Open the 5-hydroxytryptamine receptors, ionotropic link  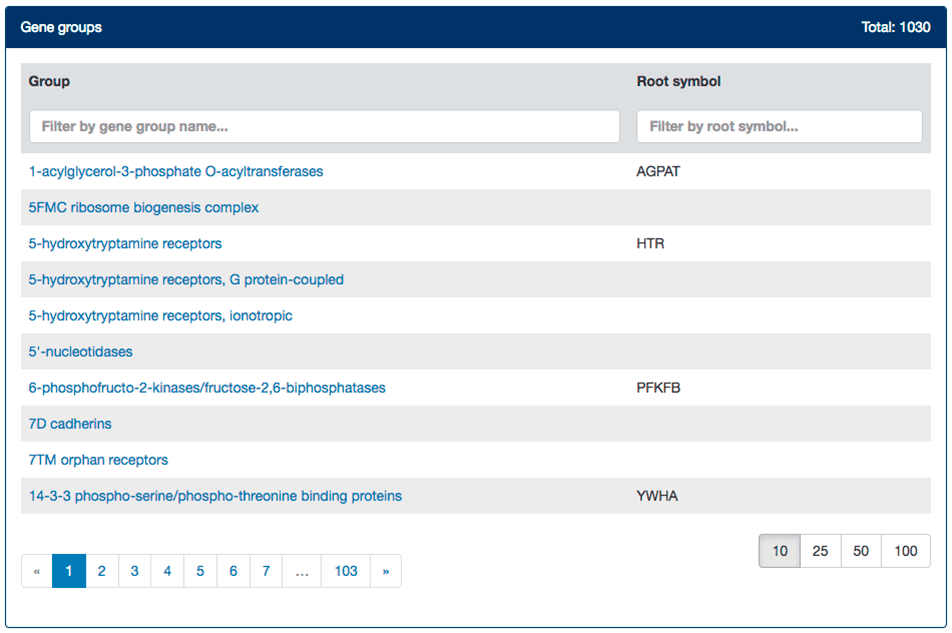160,315
